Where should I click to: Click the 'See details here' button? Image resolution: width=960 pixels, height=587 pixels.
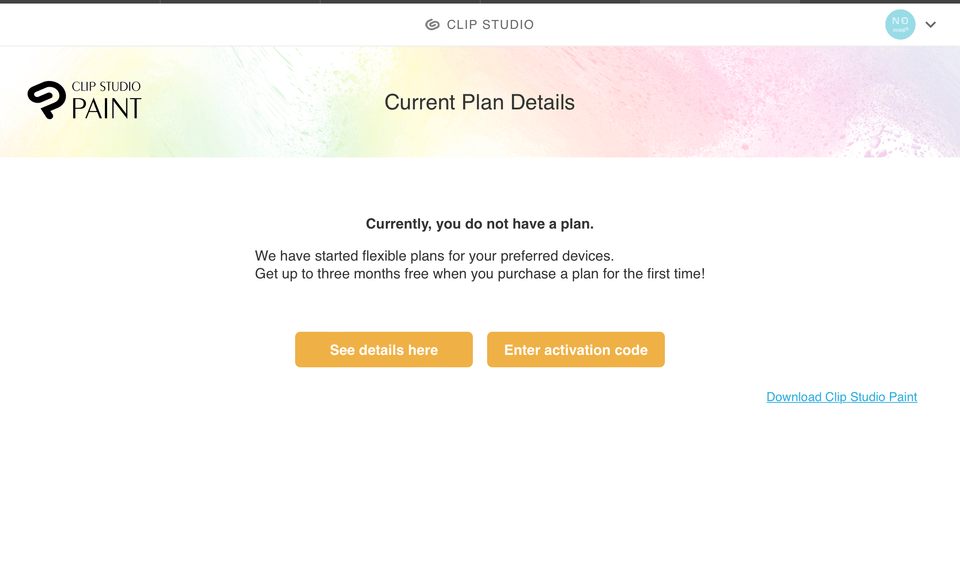tap(383, 349)
